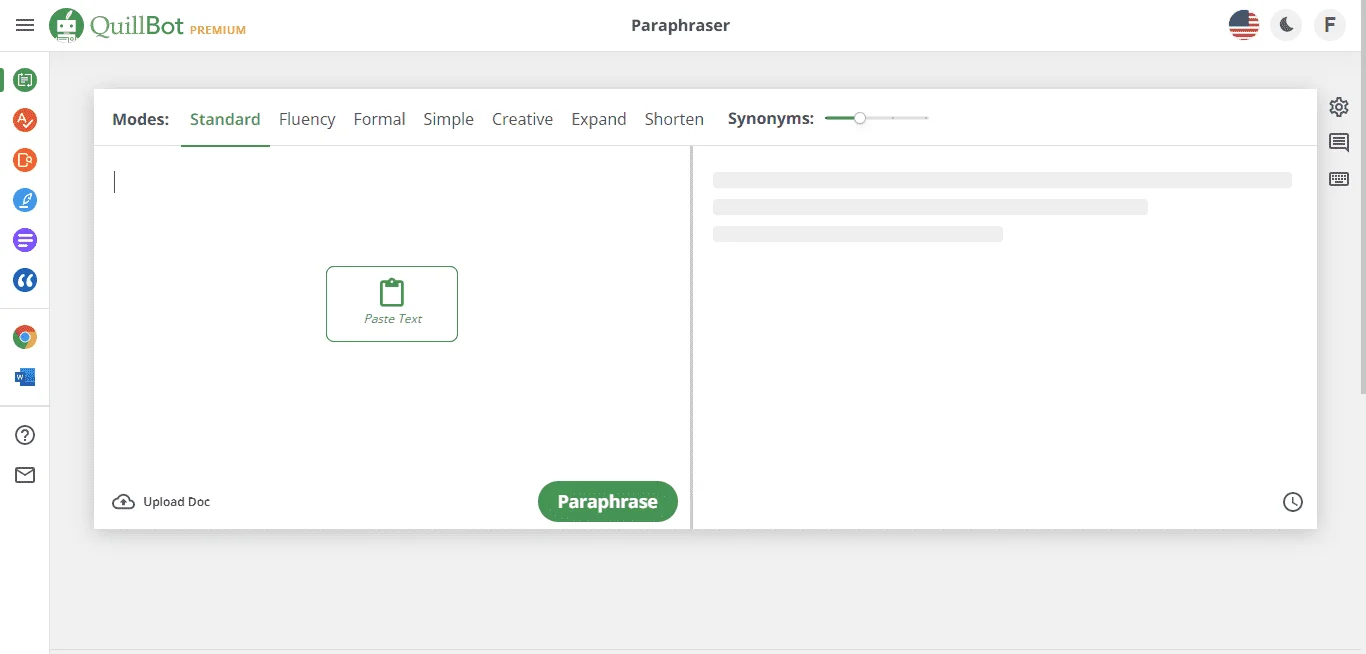This screenshot has width=1366, height=654.
Task: Open the feedback comment icon
Action: click(1339, 143)
